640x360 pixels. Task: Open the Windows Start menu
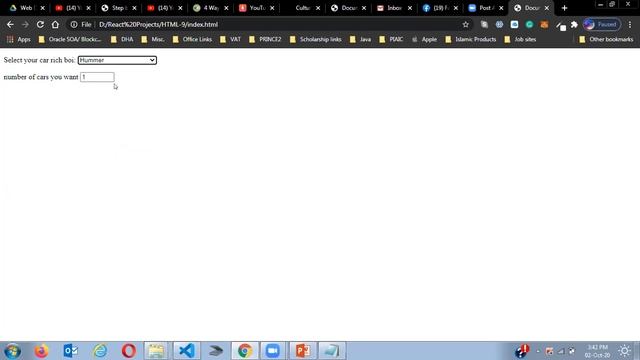coord(12,351)
